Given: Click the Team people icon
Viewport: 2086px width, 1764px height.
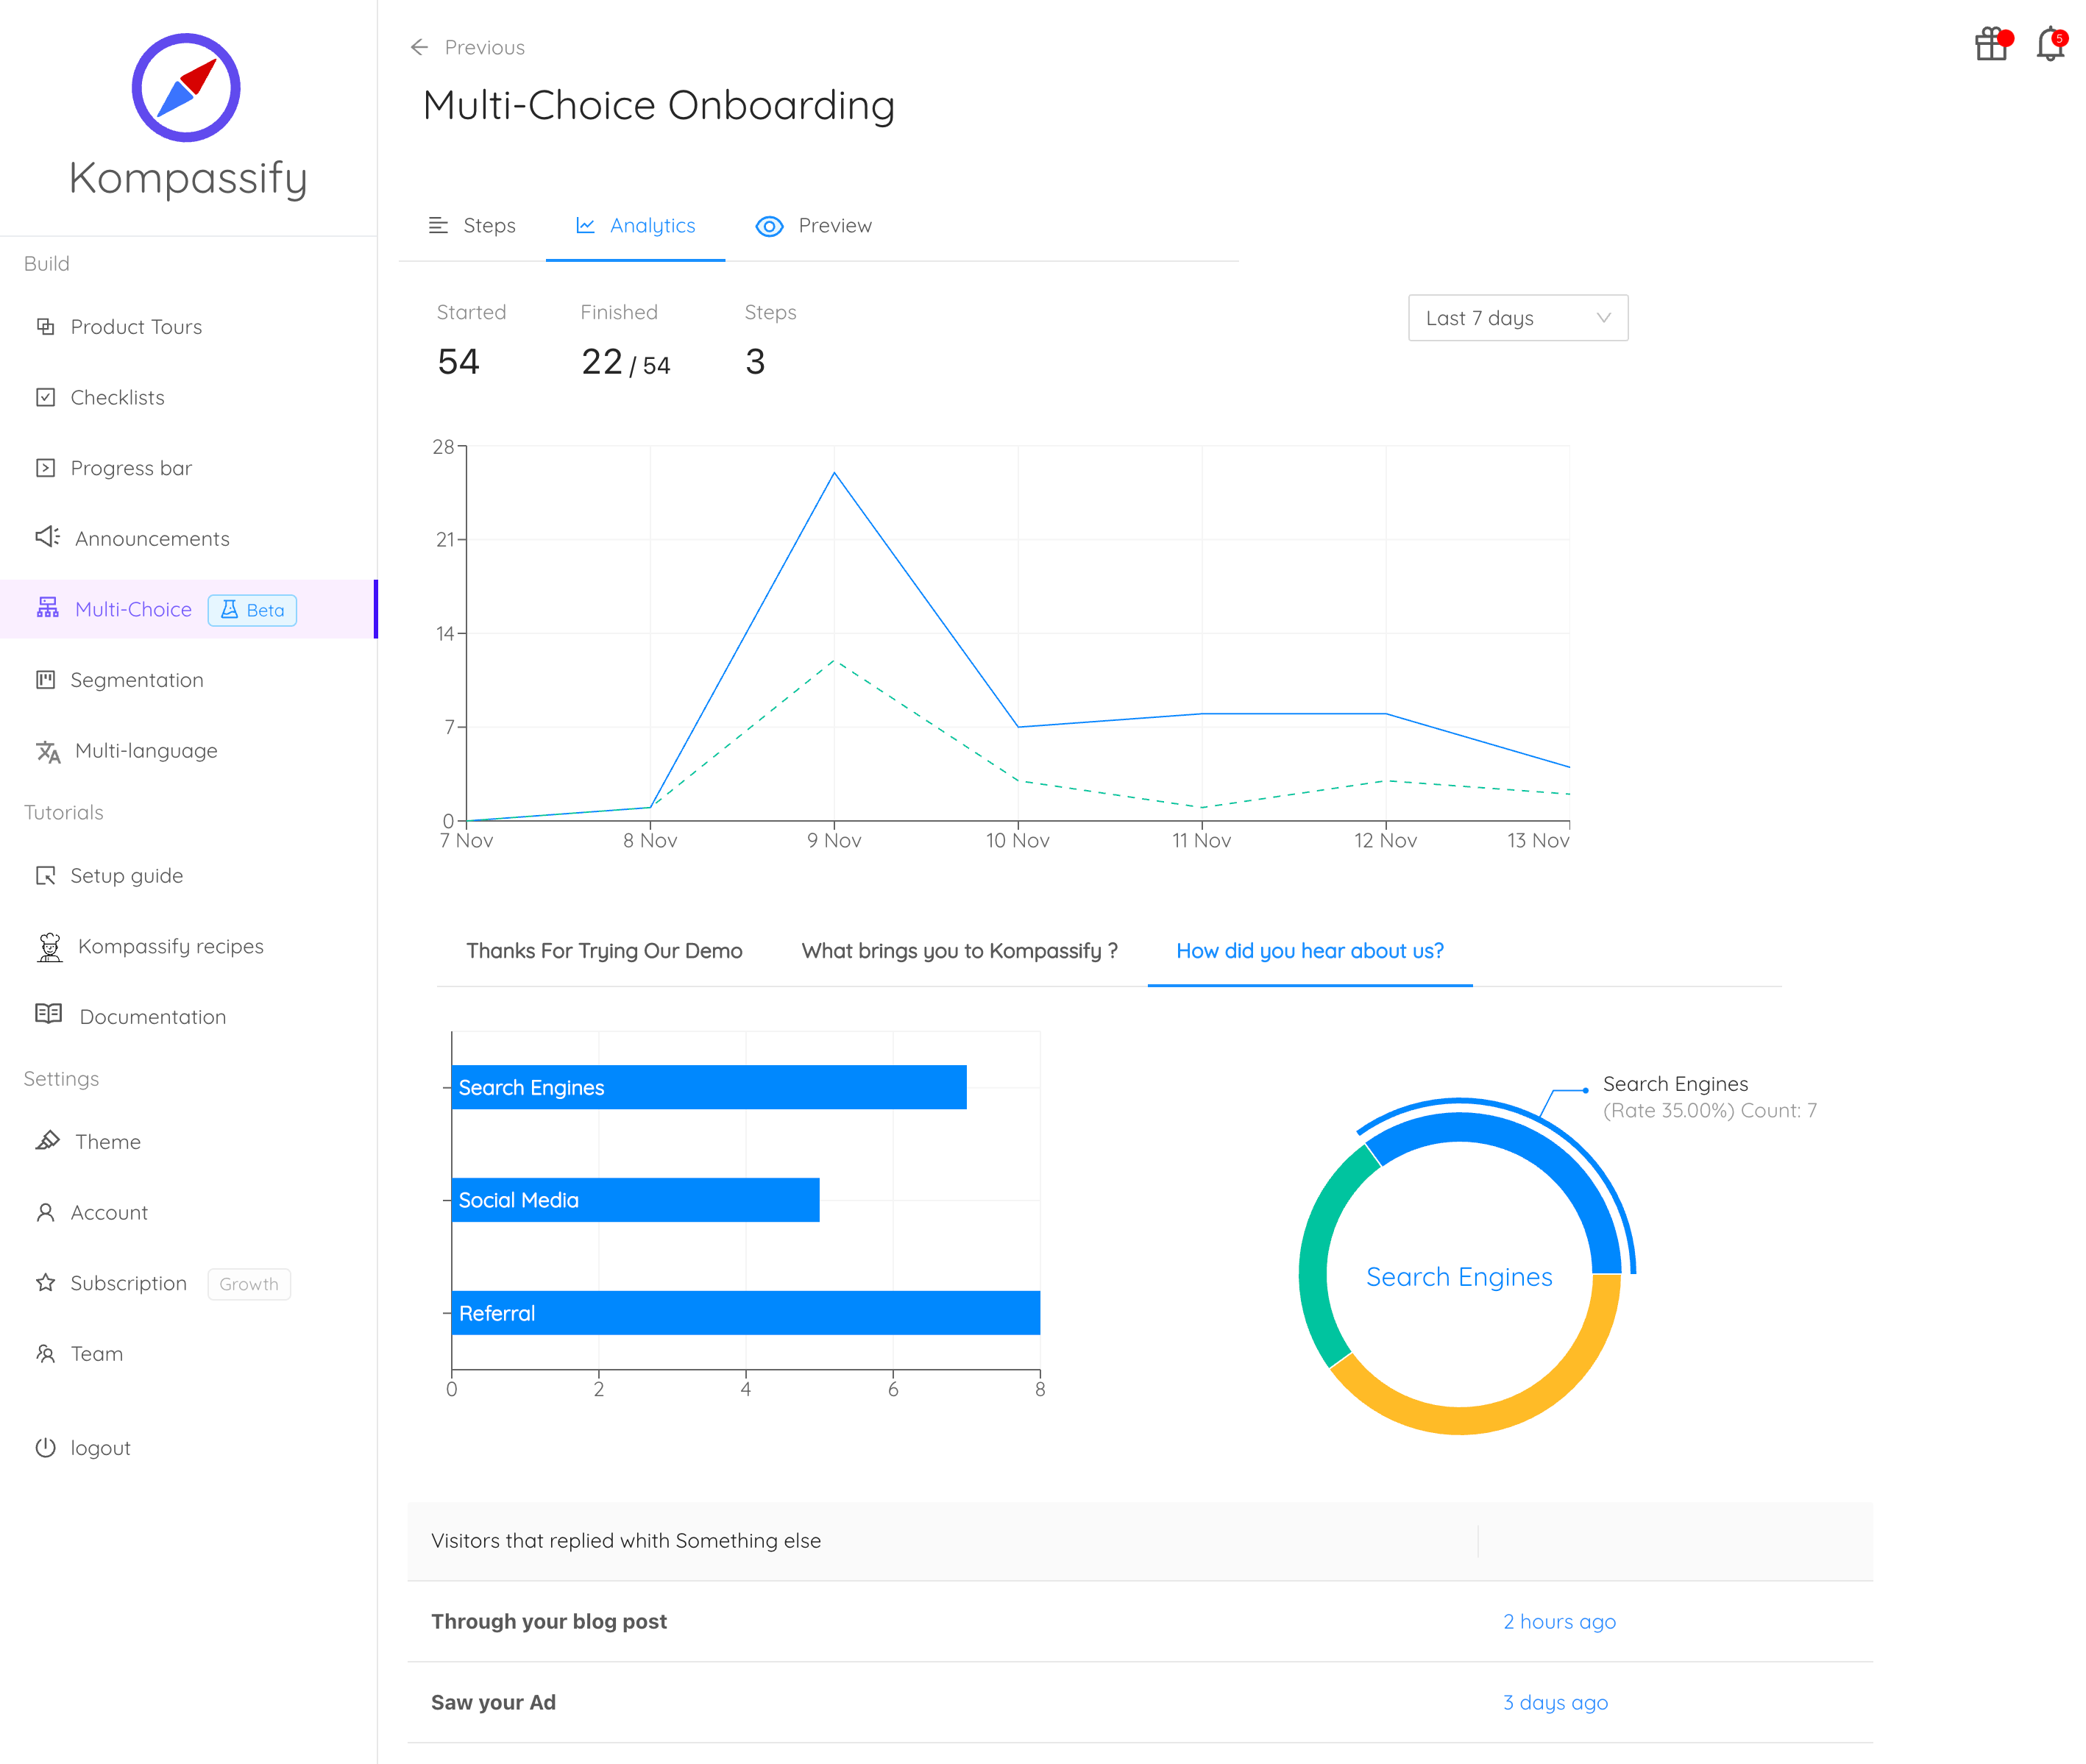Looking at the screenshot, I should pos(46,1353).
